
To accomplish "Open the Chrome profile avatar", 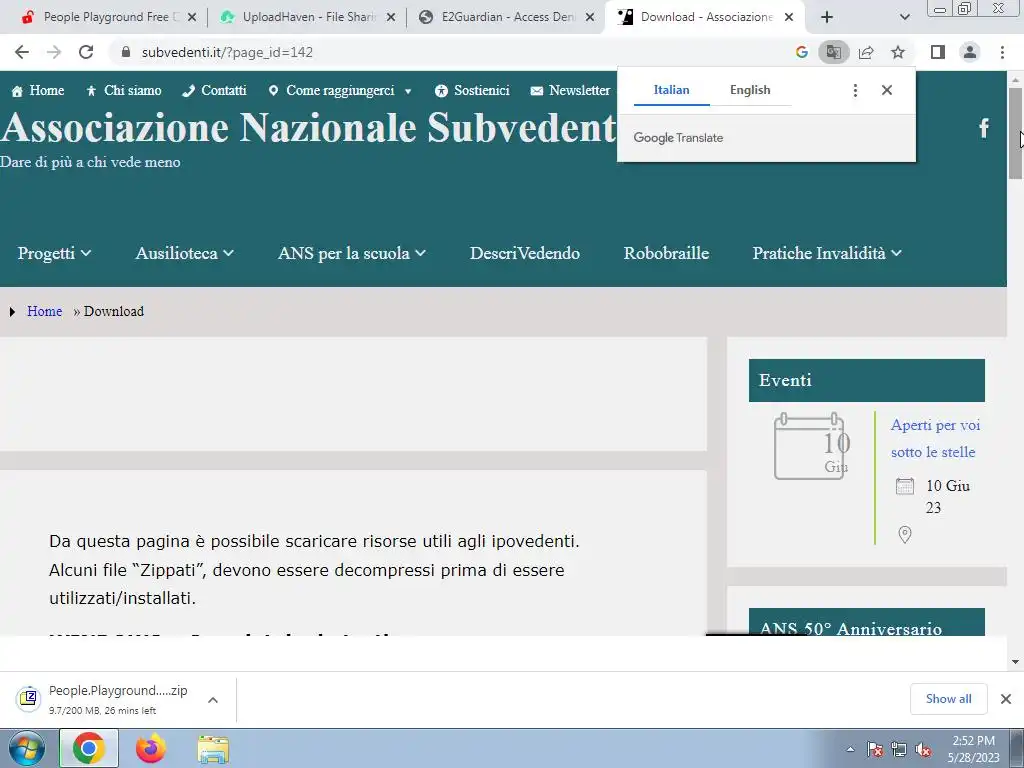I will (x=970, y=52).
